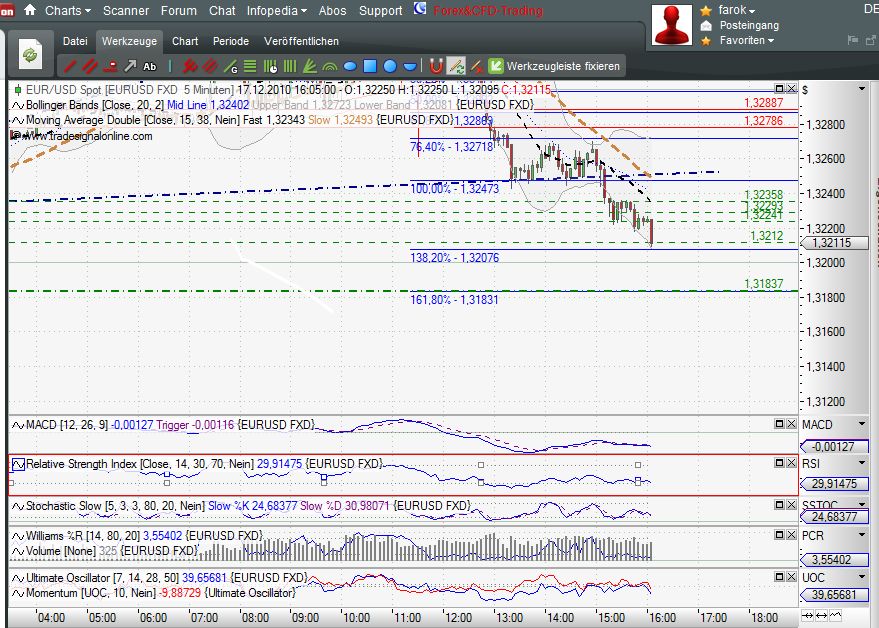The height and width of the screenshot is (628, 879).
Task: Select the single red trend line tool
Action: 70,66
